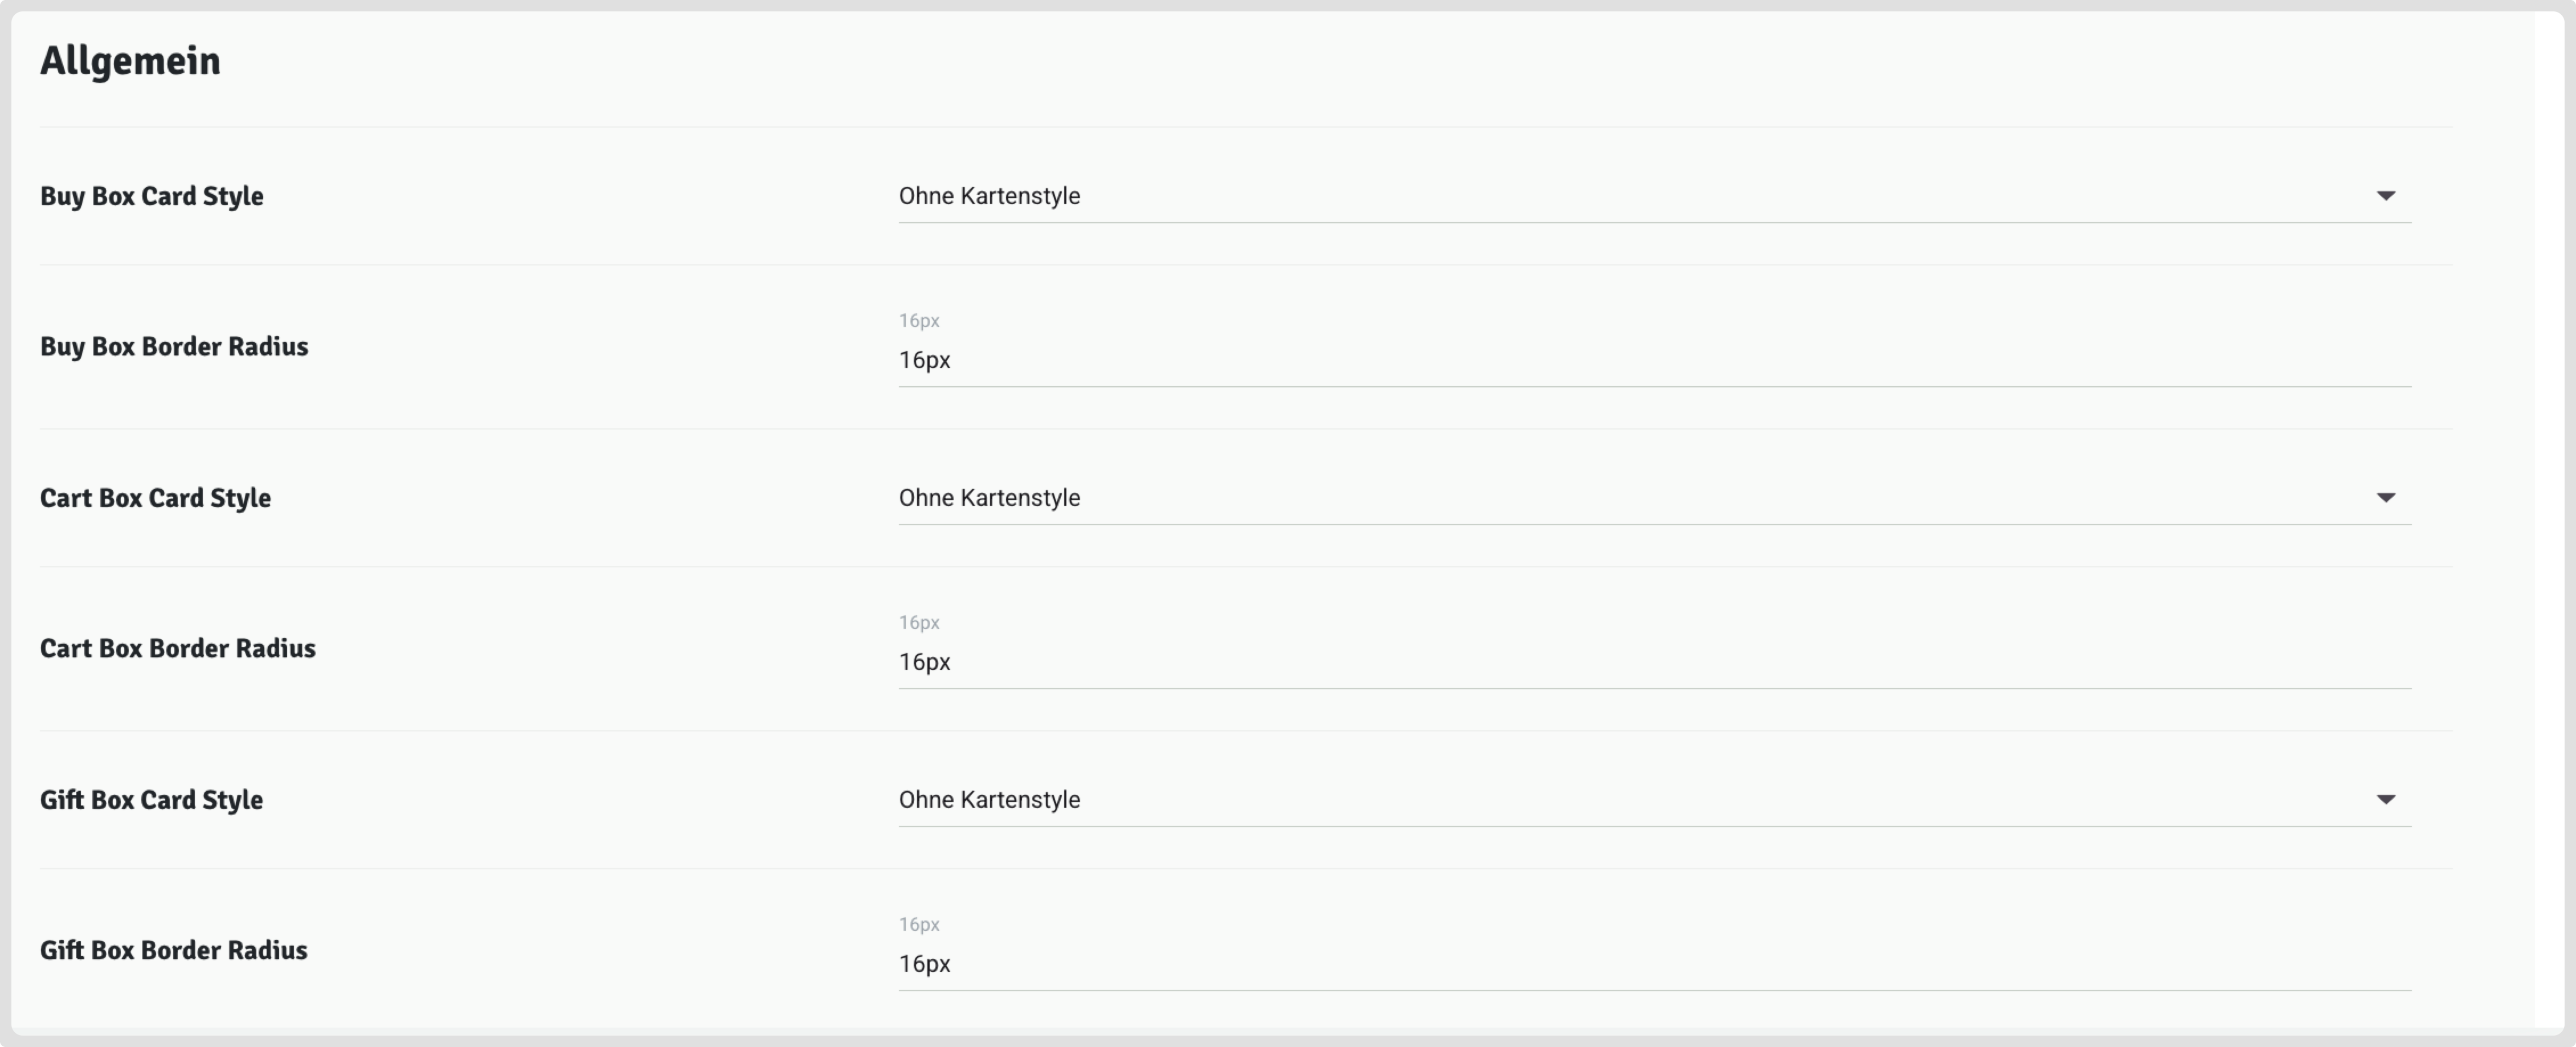The height and width of the screenshot is (1047, 2576).
Task: Click the divider line below the Allgemein heading
Action: point(1245,127)
